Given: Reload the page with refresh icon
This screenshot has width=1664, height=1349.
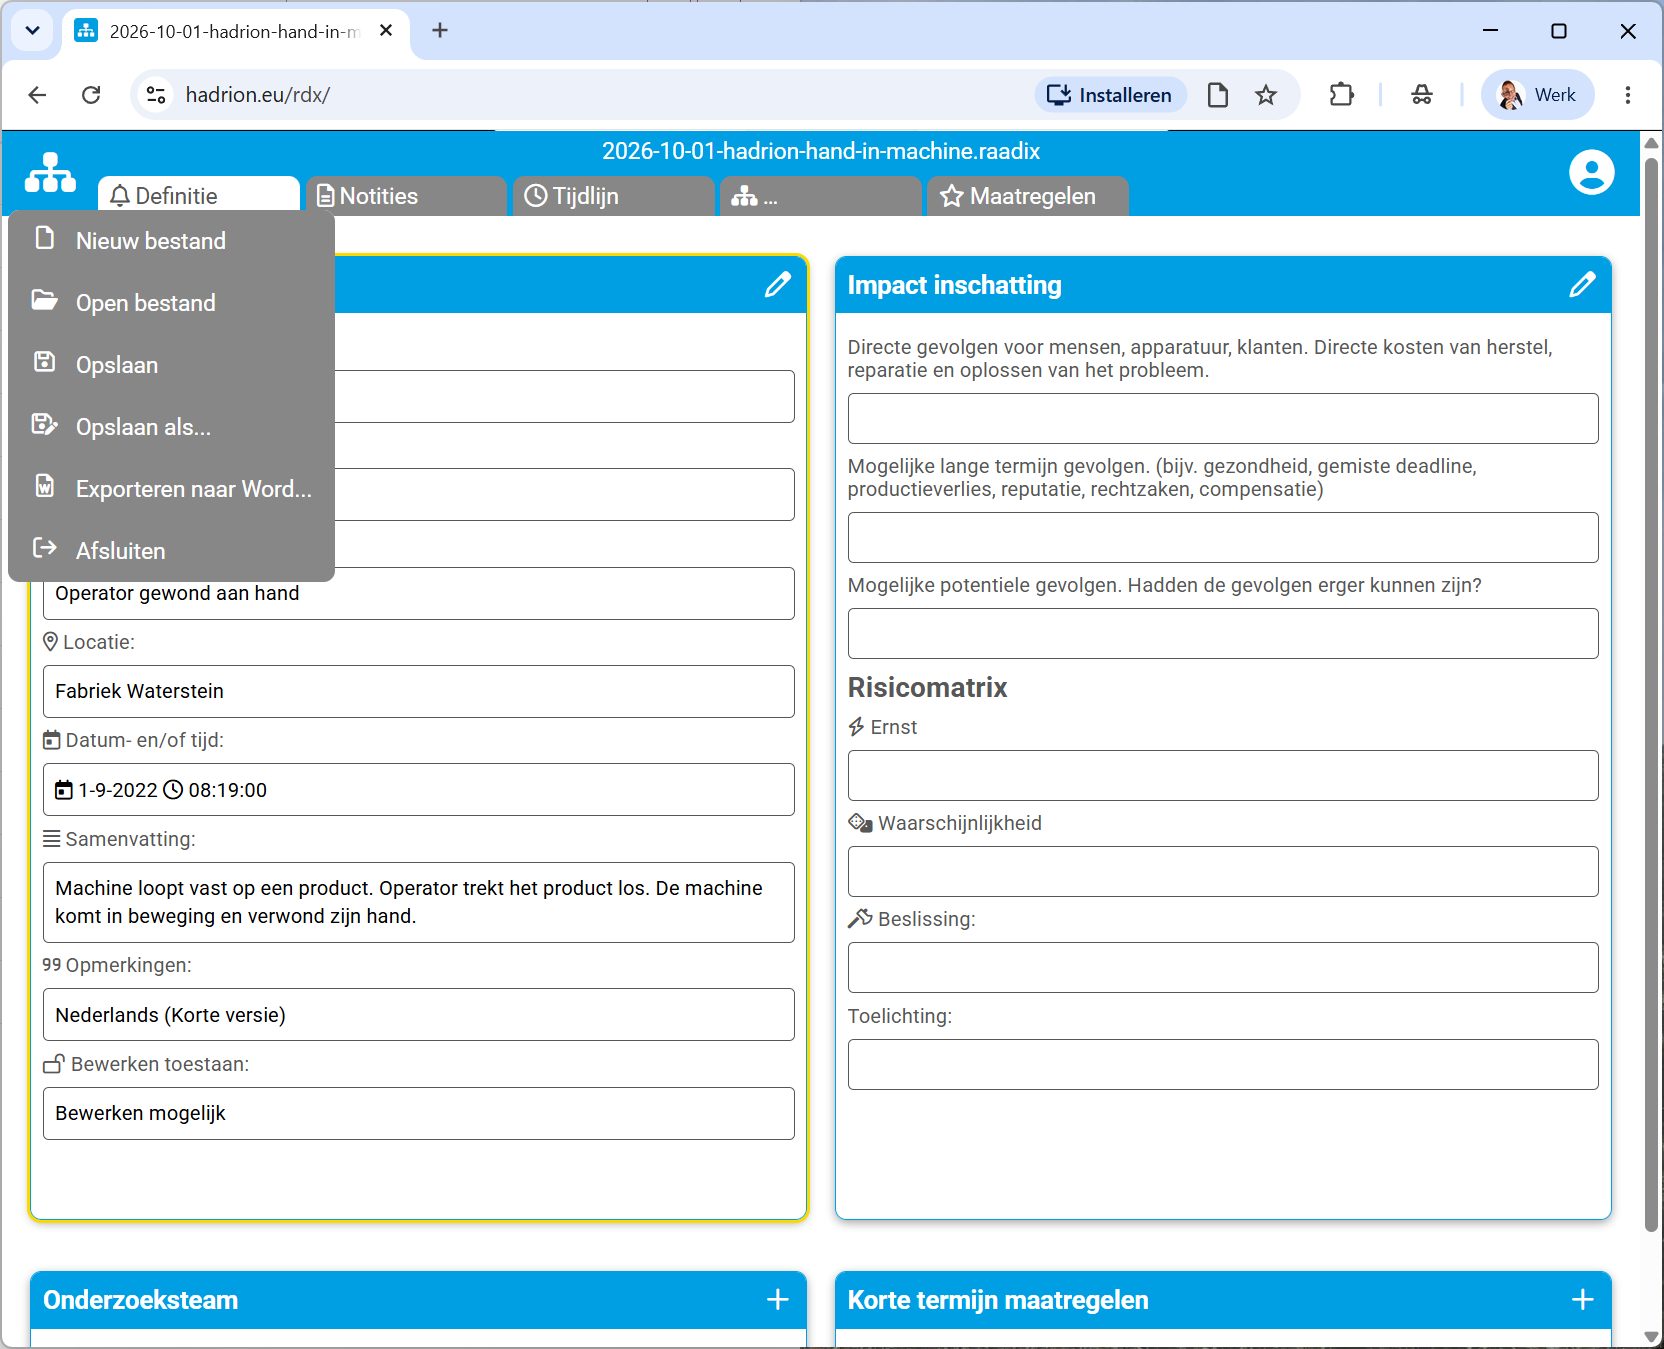Looking at the screenshot, I should pyautogui.click(x=91, y=95).
